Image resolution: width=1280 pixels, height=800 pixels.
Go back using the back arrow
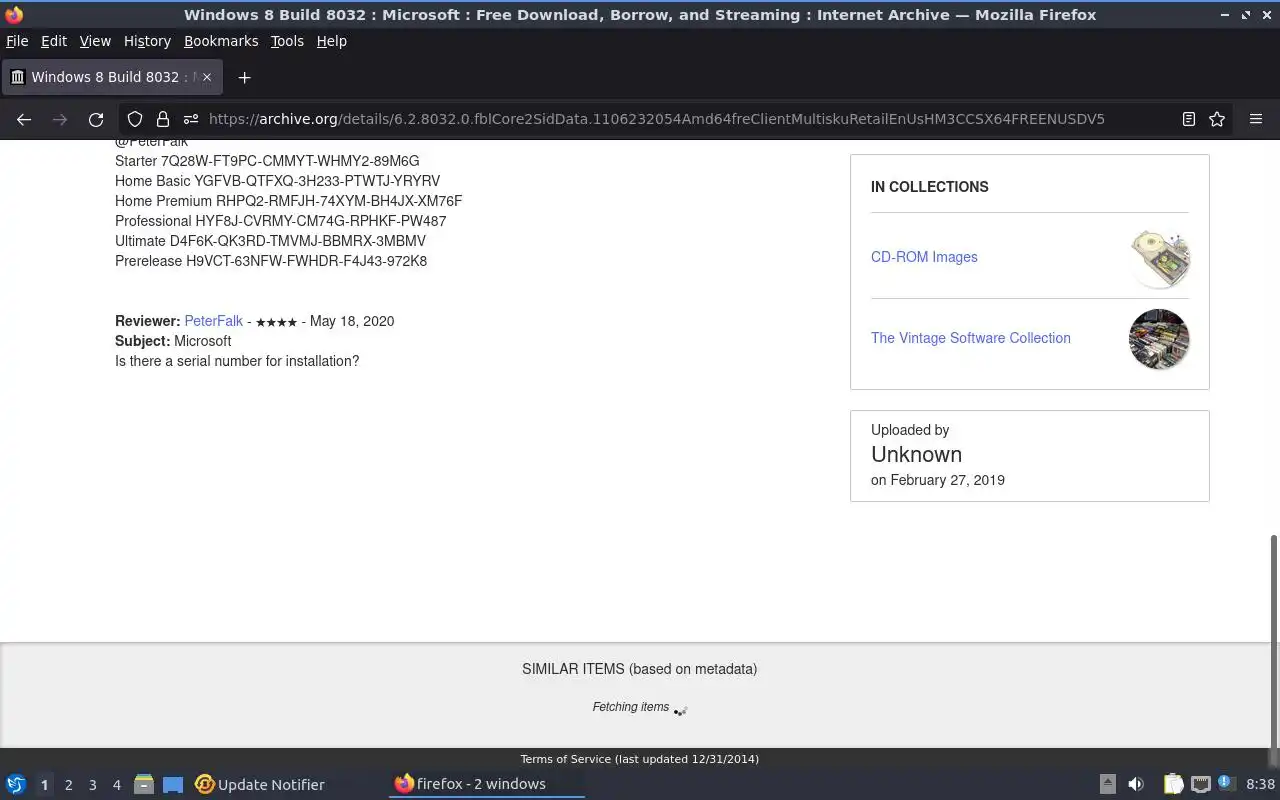tap(24, 119)
